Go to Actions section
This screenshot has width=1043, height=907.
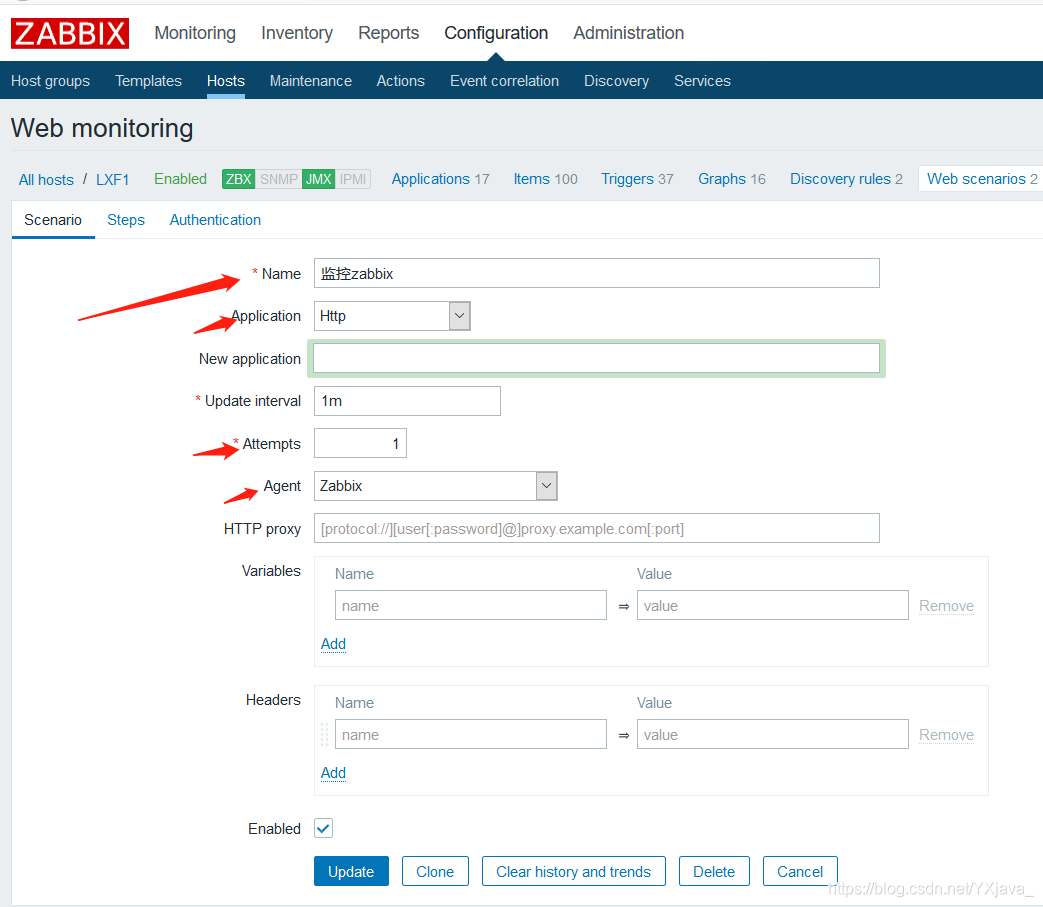tap(400, 80)
